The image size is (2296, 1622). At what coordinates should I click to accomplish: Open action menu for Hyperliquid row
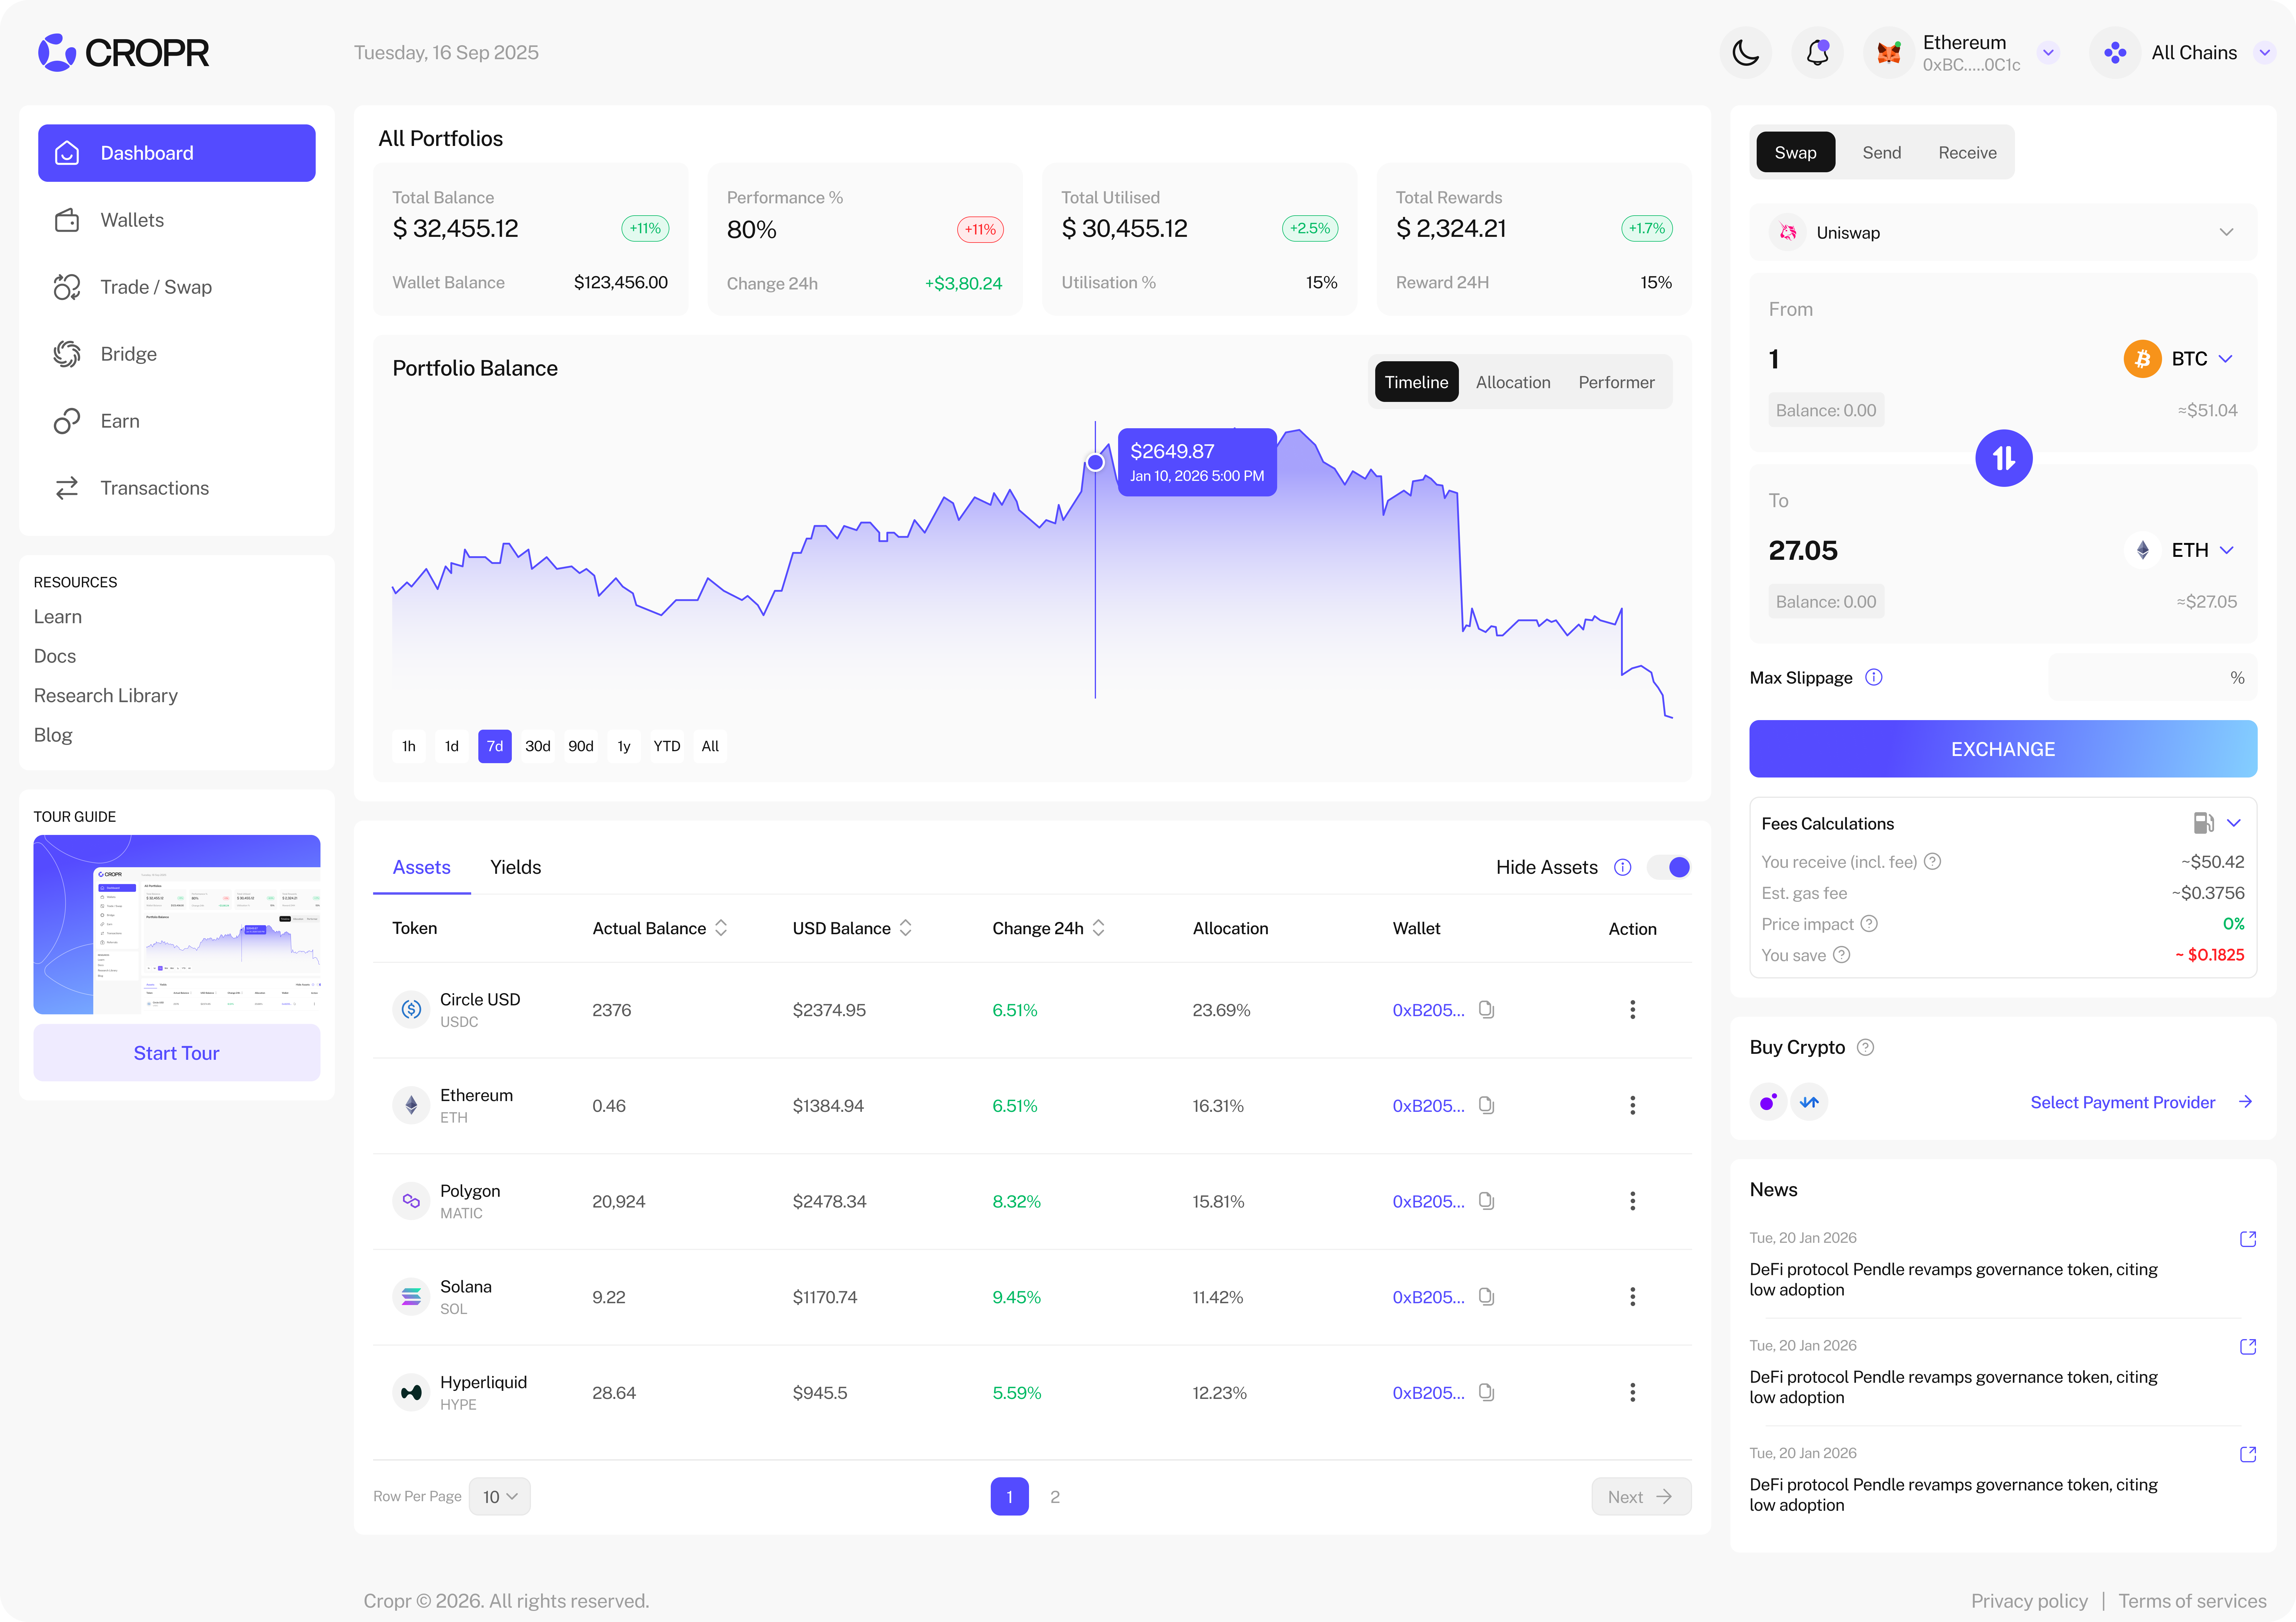[x=1633, y=1392]
